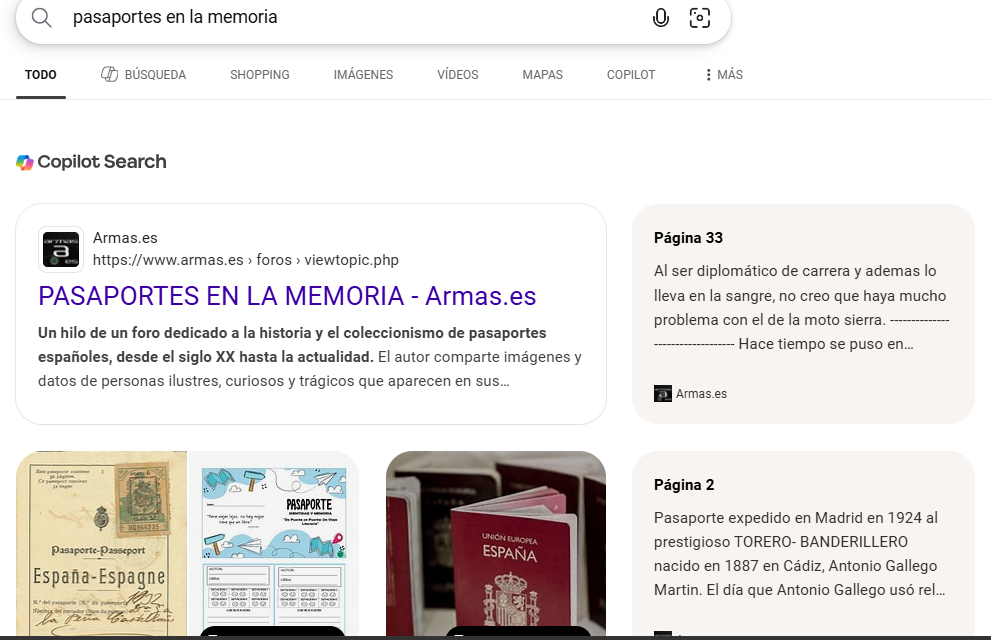Open the old España-Espagne passport image
The width and height of the screenshot is (991, 640).
(102, 543)
